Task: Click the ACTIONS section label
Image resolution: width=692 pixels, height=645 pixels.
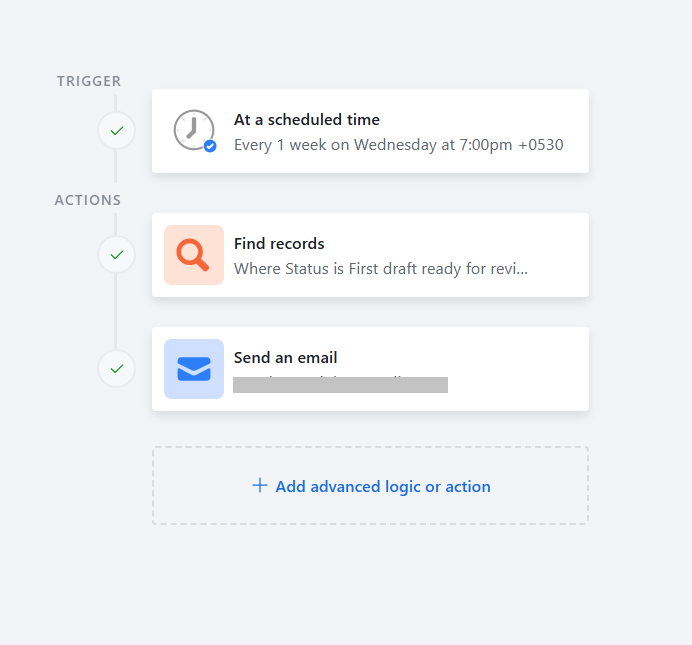Action: click(x=87, y=200)
